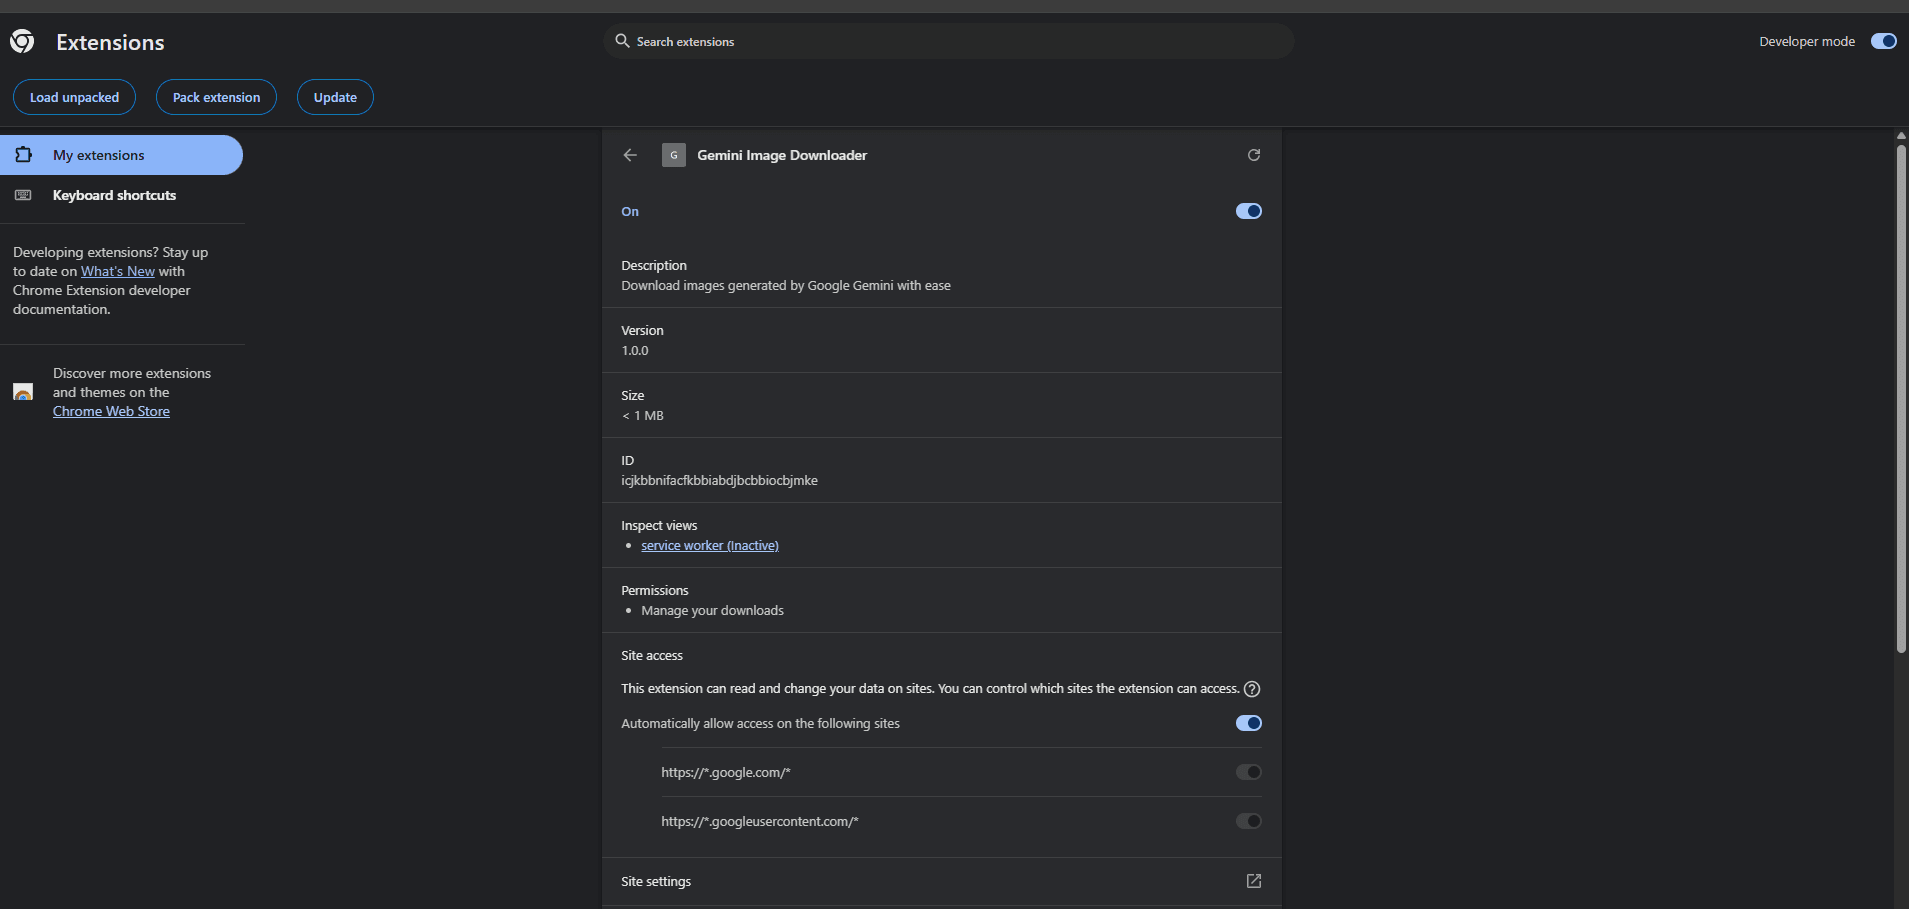Toggle automatic access on following sites

coord(1249,723)
